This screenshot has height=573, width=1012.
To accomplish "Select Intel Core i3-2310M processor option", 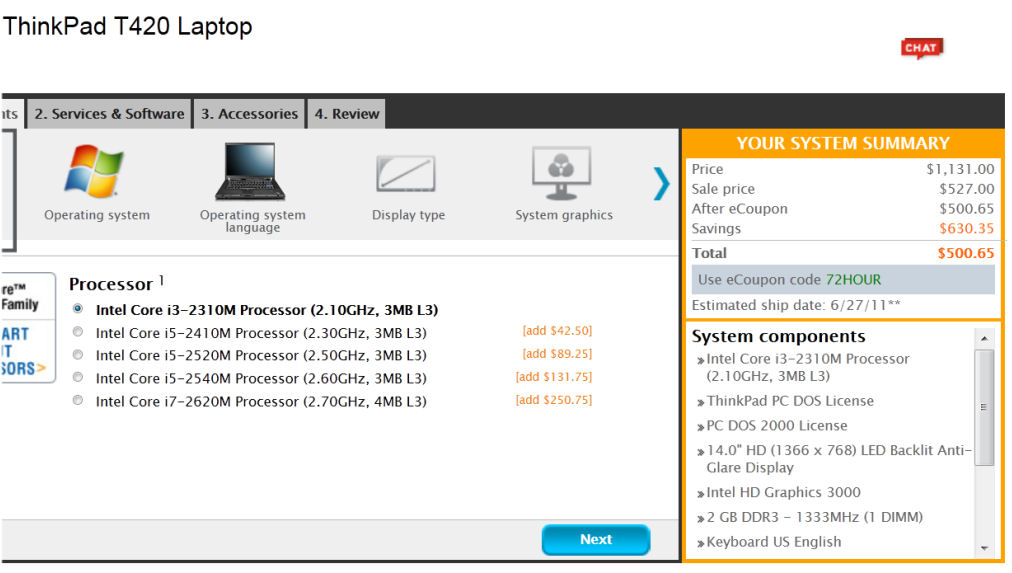I will click(x=78, y=309).
